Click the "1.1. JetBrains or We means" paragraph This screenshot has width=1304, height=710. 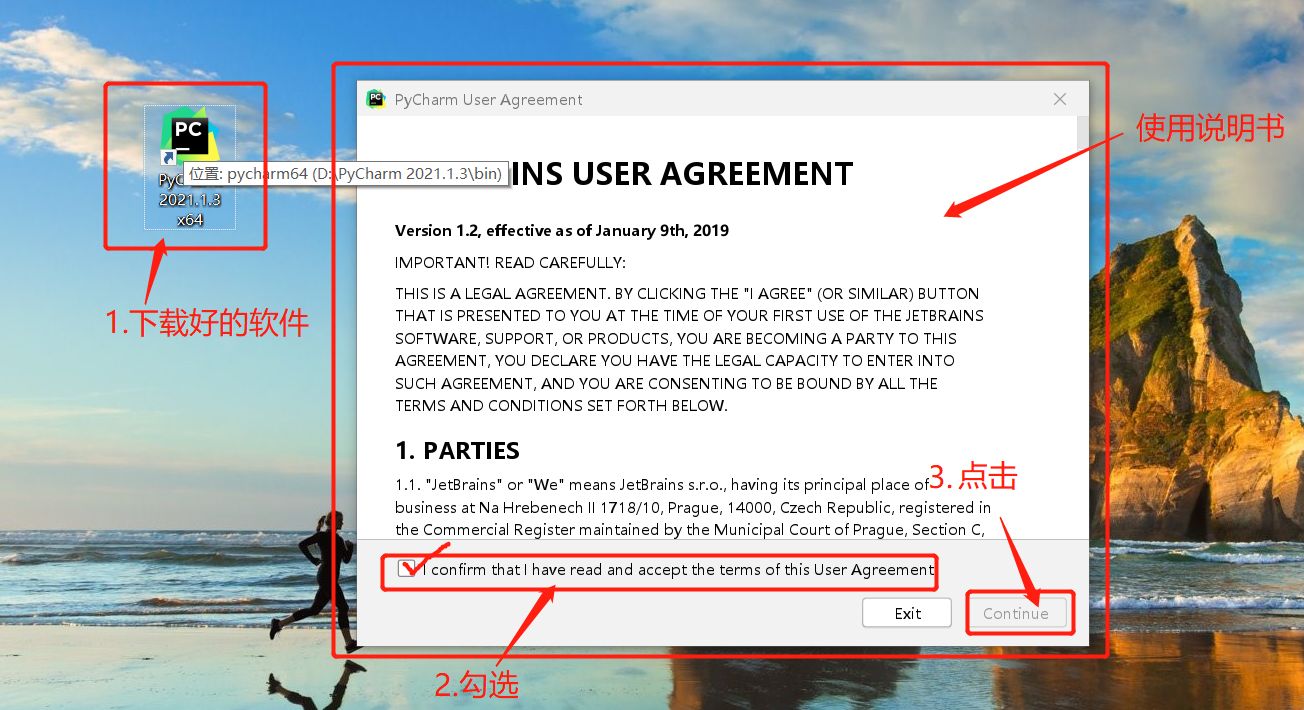(x=693, y=507)
